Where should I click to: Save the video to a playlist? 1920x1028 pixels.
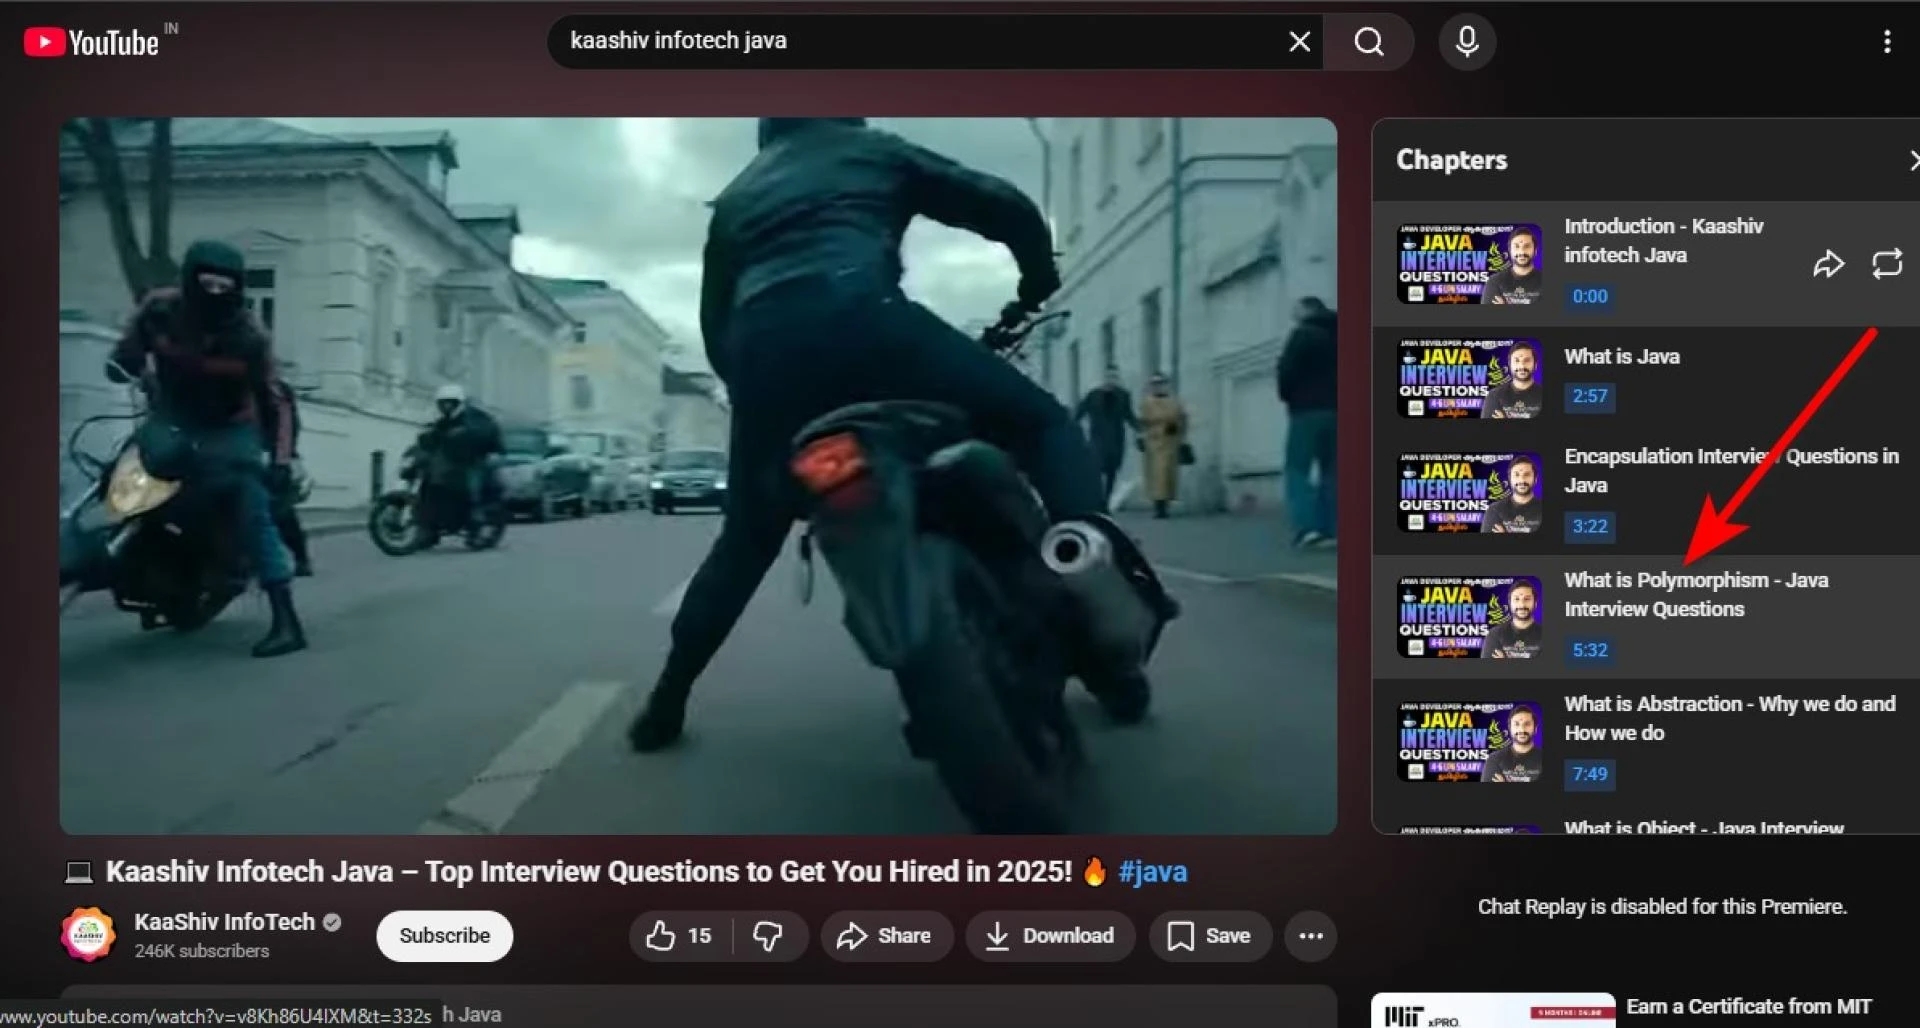coord(1210,936)
